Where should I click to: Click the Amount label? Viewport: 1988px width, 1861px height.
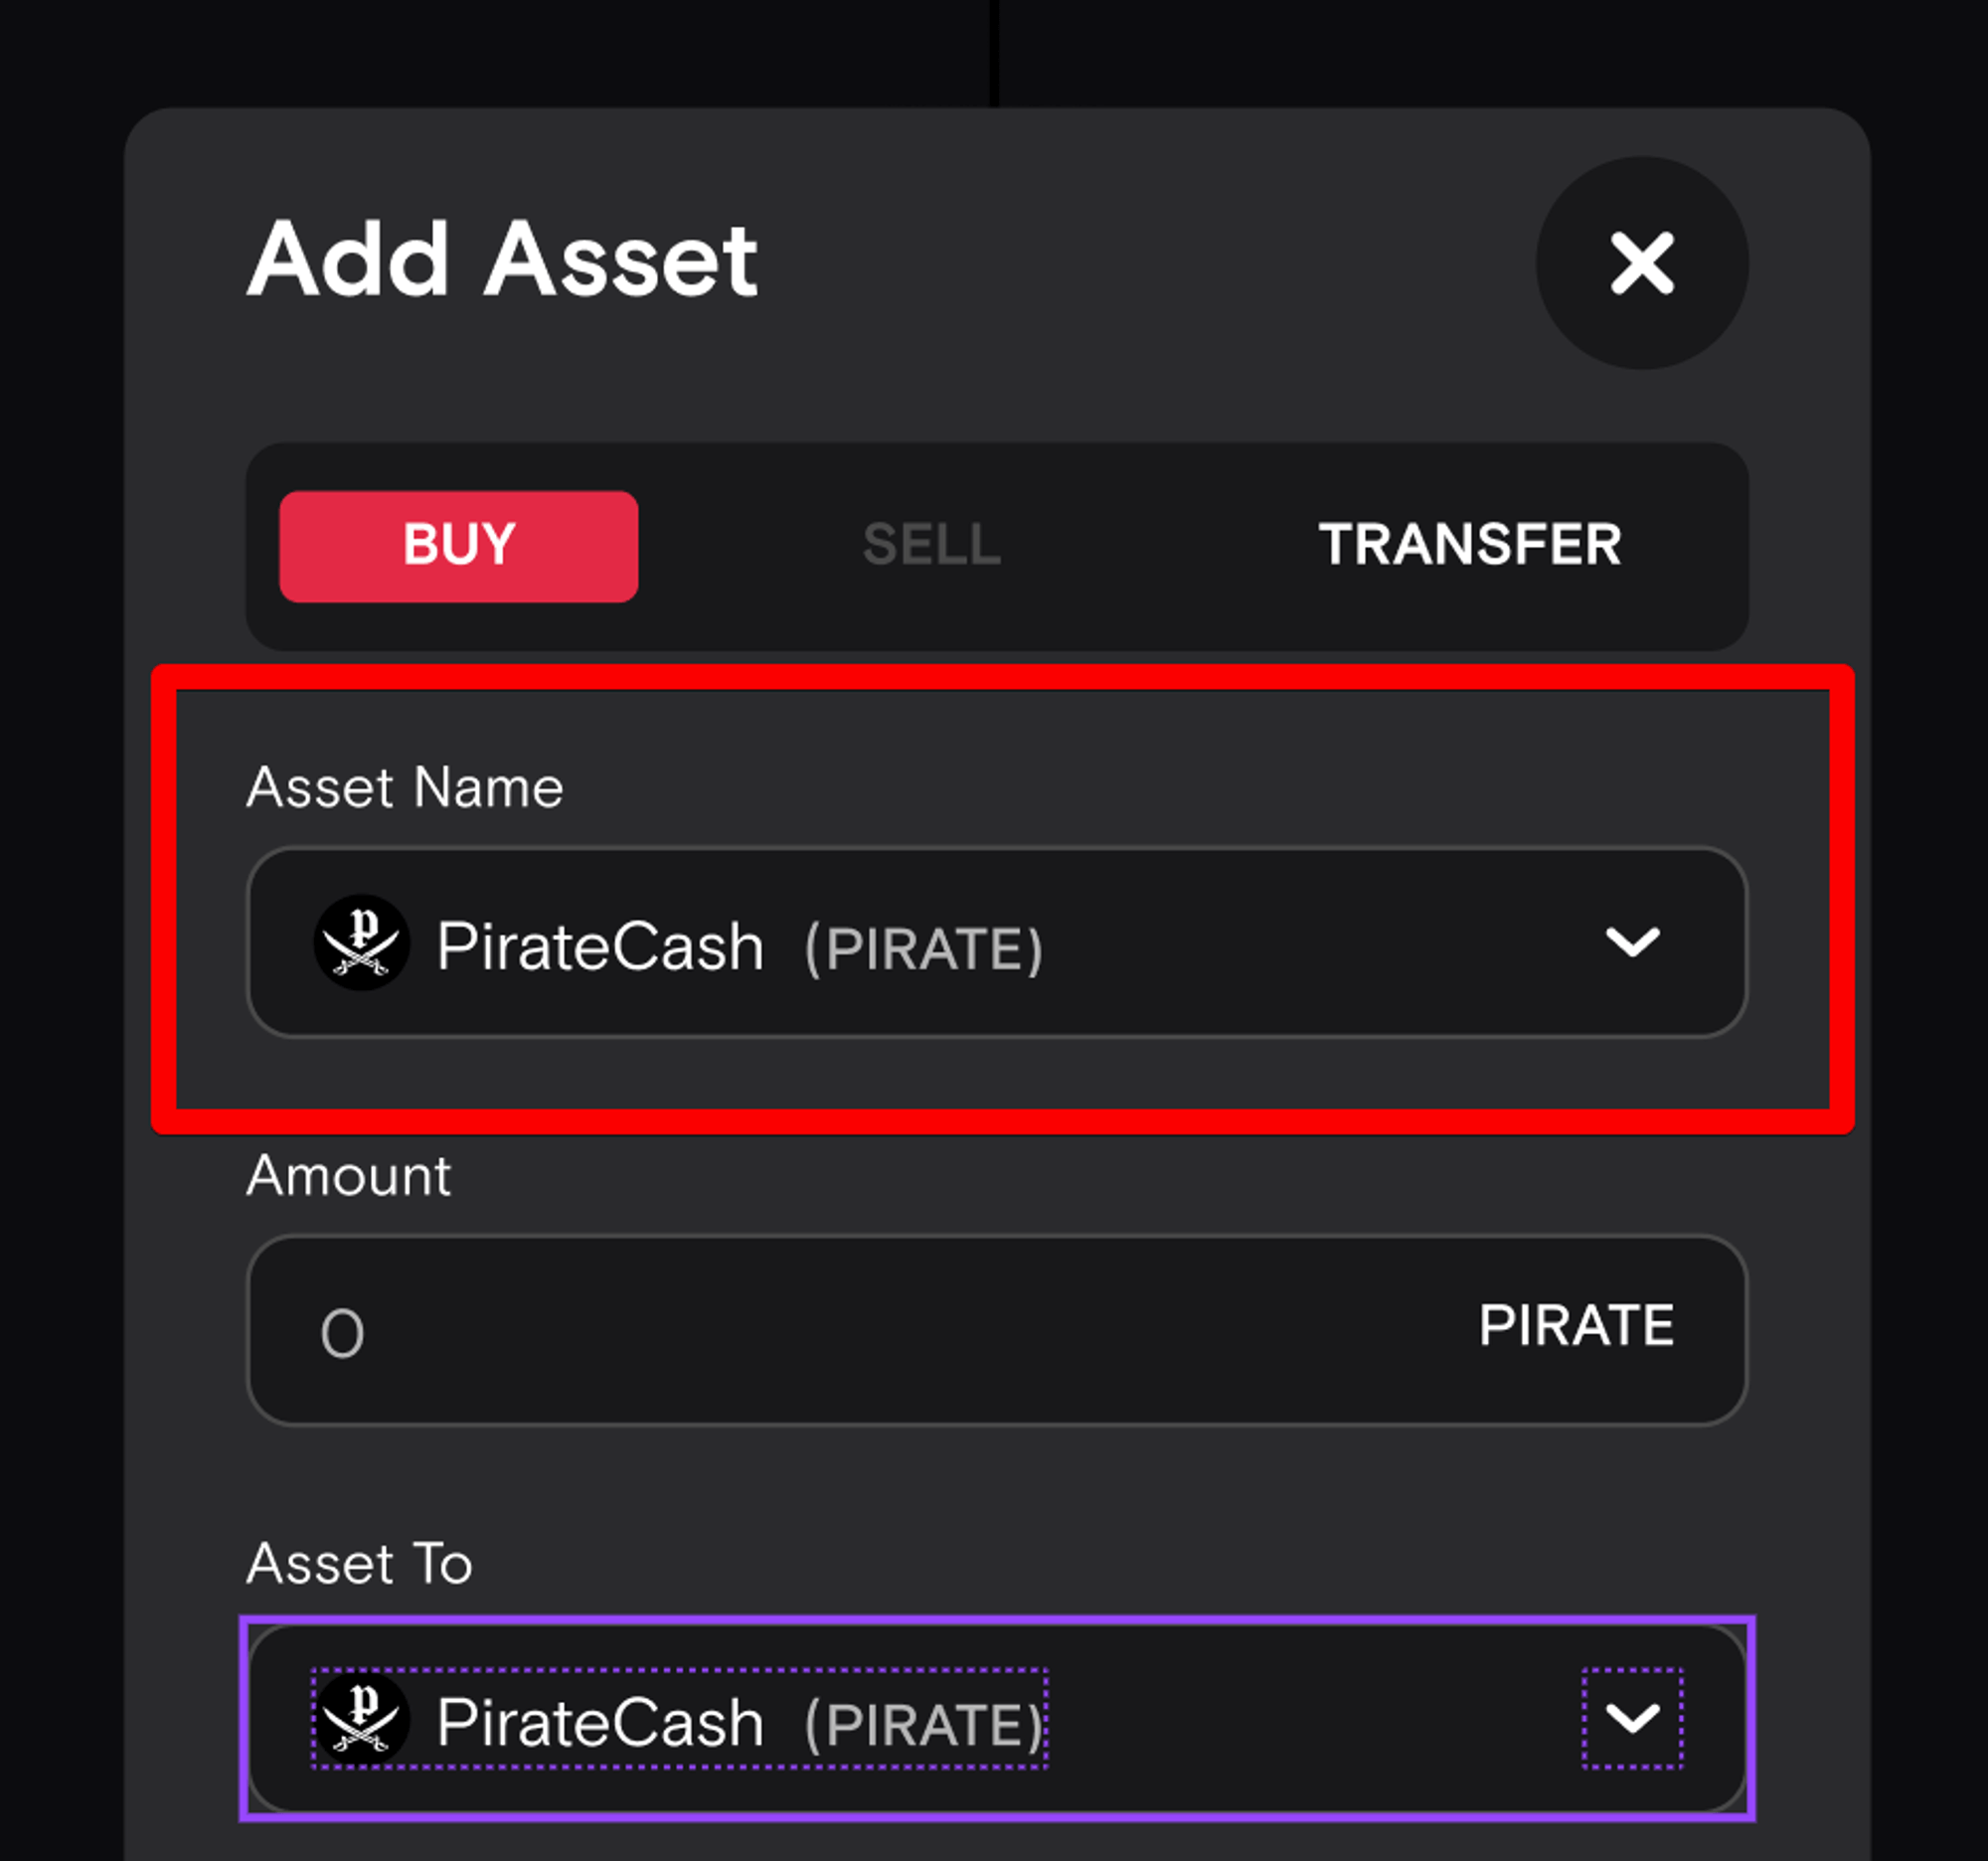348,1176
